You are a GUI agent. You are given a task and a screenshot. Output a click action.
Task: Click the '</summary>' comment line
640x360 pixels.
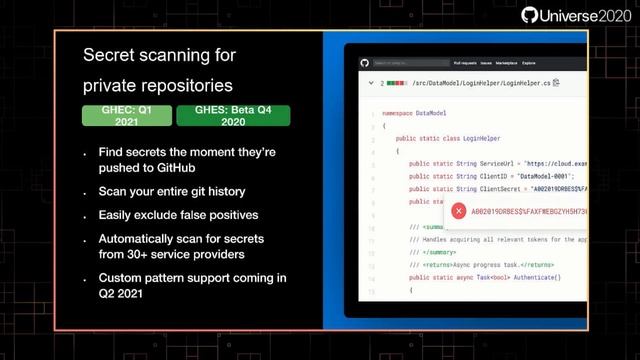(x=433, y=252)
